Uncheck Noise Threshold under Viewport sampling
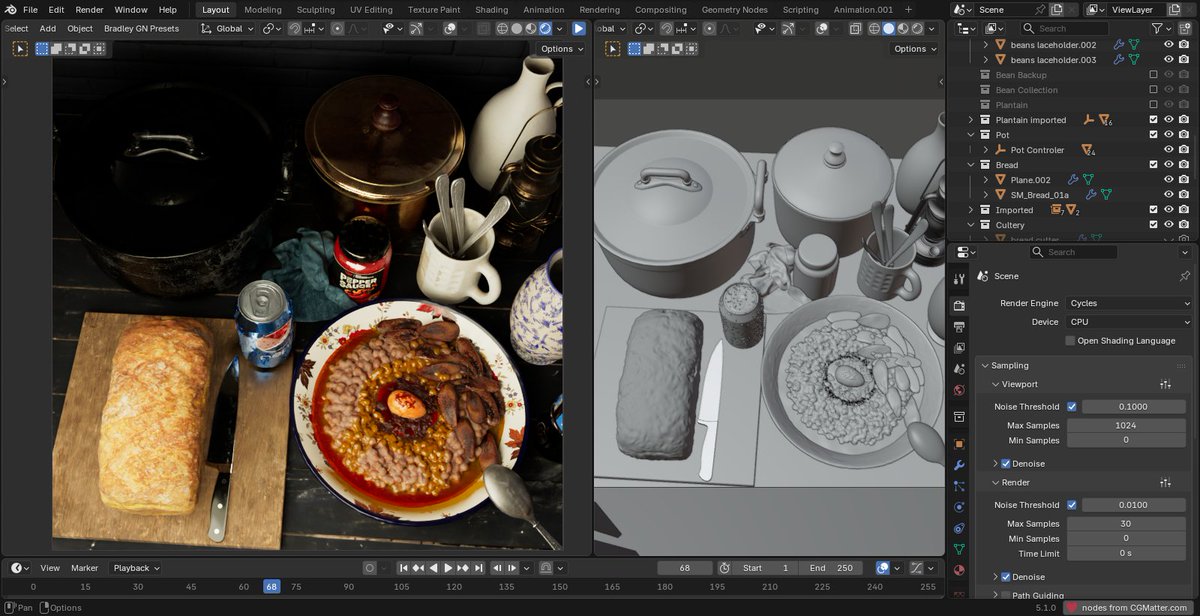Screen dimensions: 1200x616 coord(1072,406)
